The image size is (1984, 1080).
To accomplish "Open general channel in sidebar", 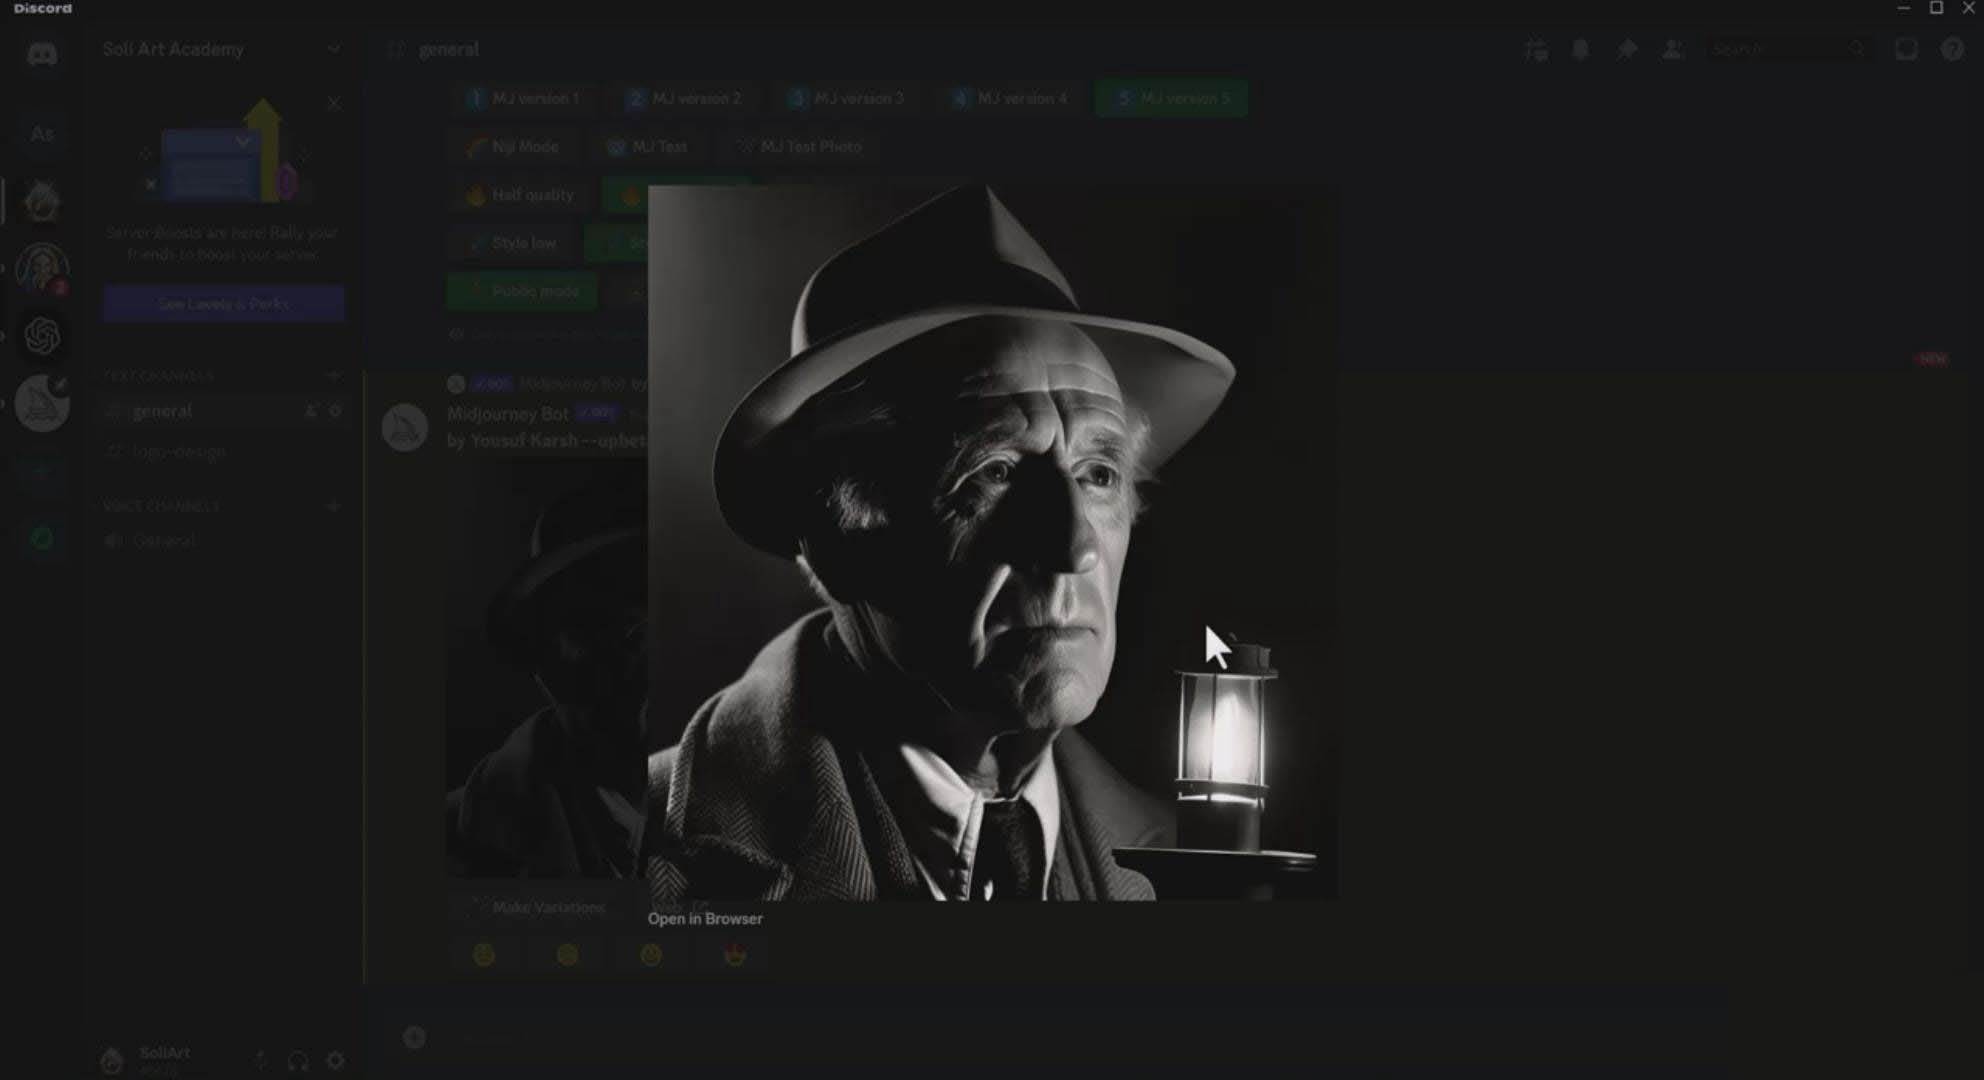I will tap(160, 410).
